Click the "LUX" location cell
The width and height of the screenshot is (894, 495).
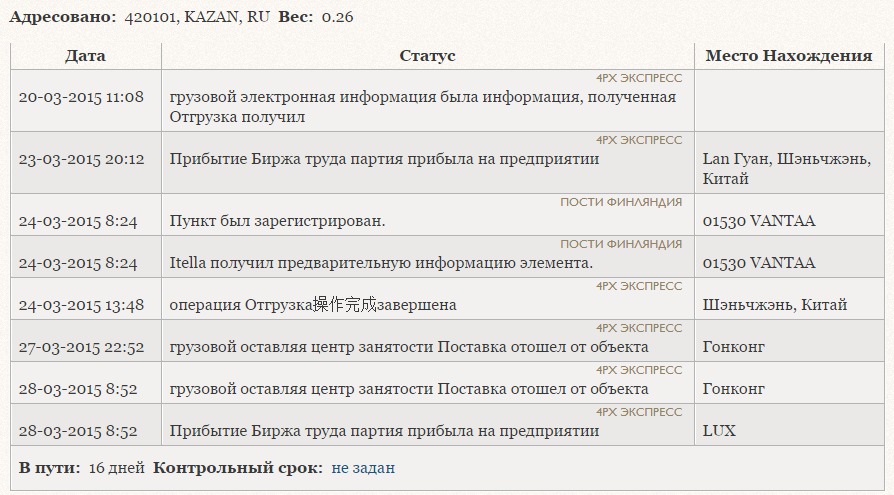tap(719, 431)
